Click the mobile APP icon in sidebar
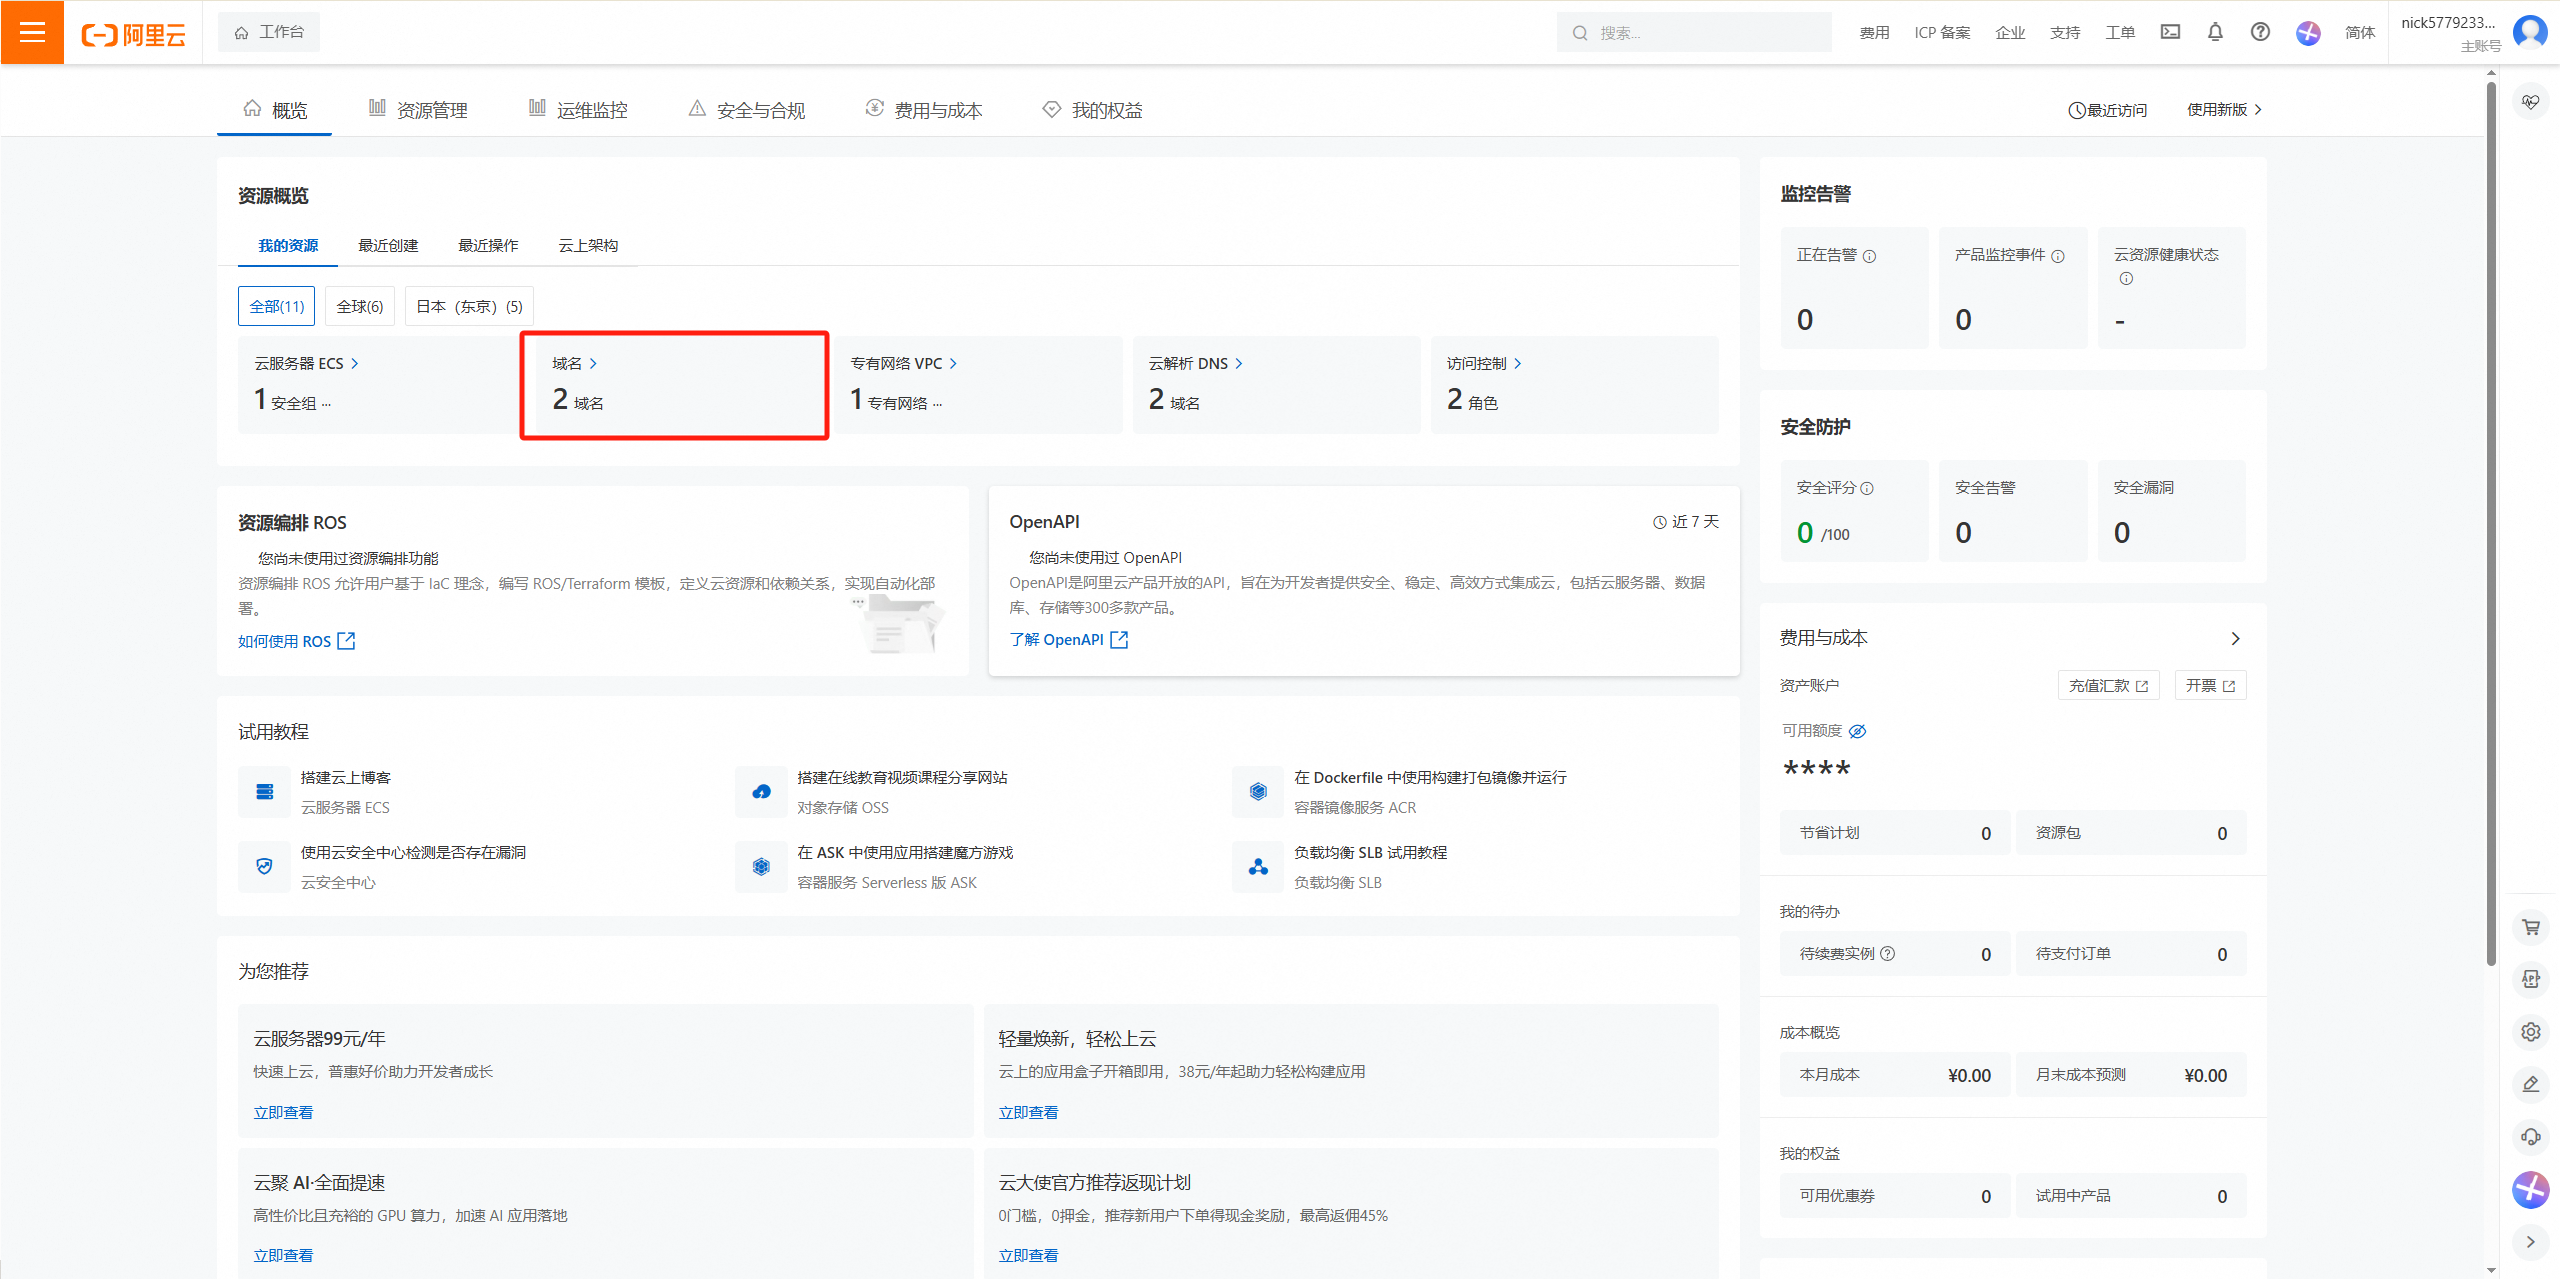 coord(2531,978)
